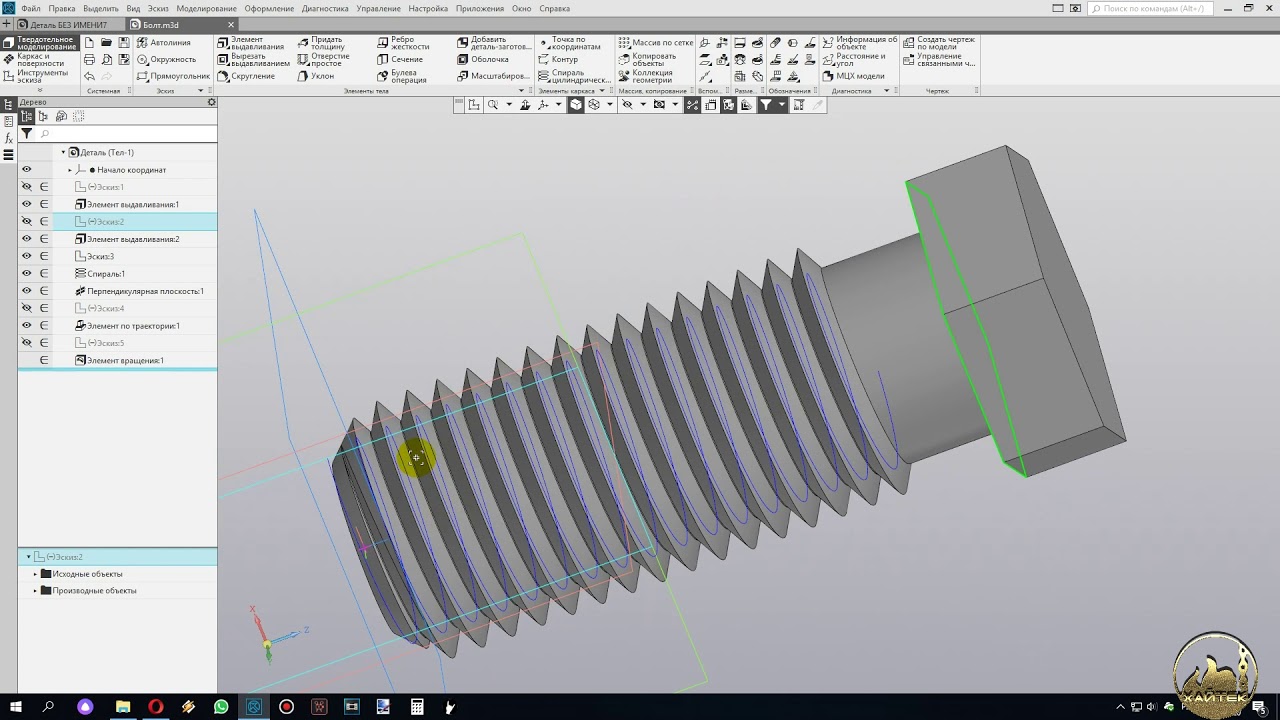1280x720 pixels.
Task: Open Calculator from the taskbar
Action: click(417, 707)
